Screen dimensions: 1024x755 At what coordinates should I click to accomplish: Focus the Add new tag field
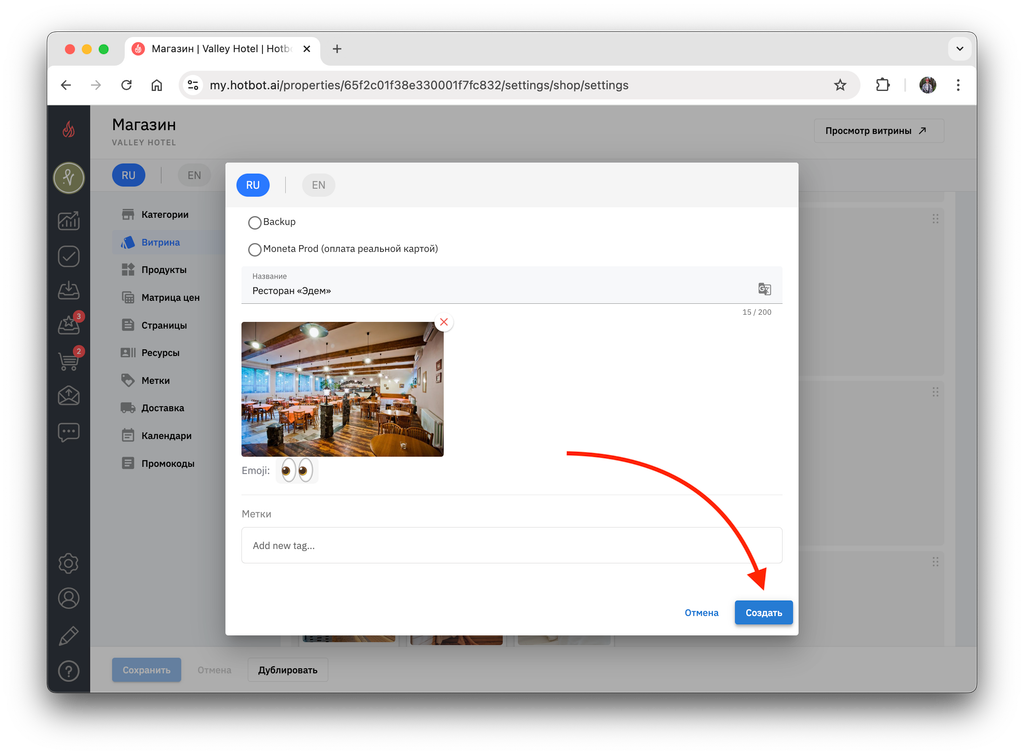(512, 545)
